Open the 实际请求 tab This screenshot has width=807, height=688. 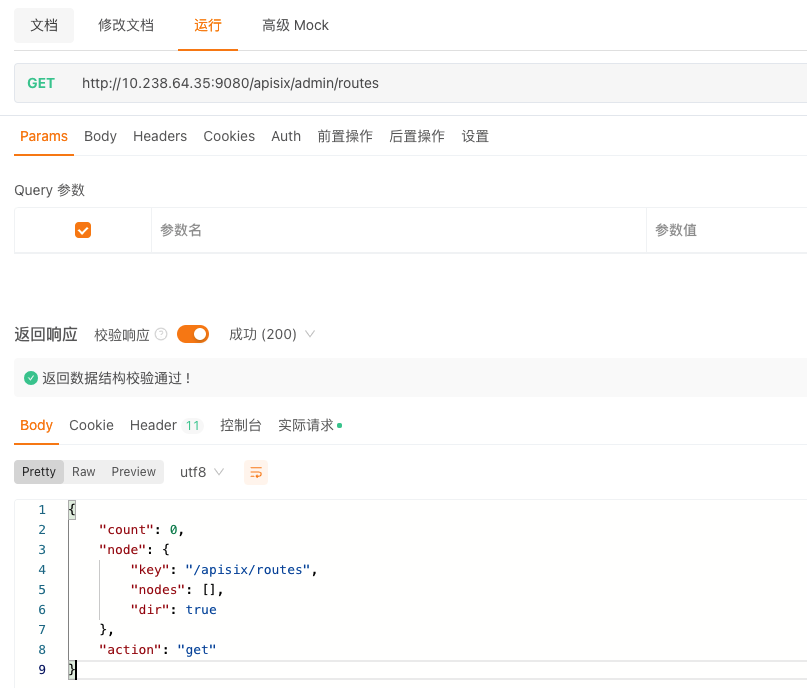point(310,426)
